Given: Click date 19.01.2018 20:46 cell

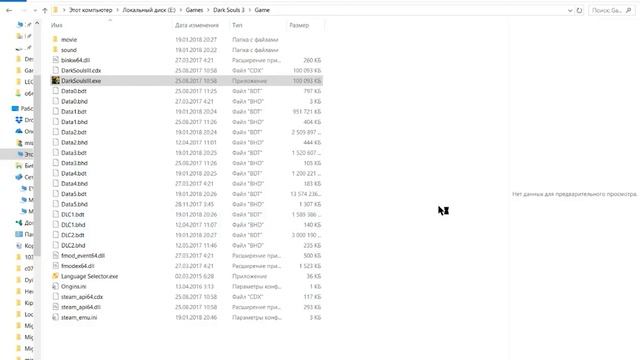Looking at the screenshot, I should click(x=196, y=317).
